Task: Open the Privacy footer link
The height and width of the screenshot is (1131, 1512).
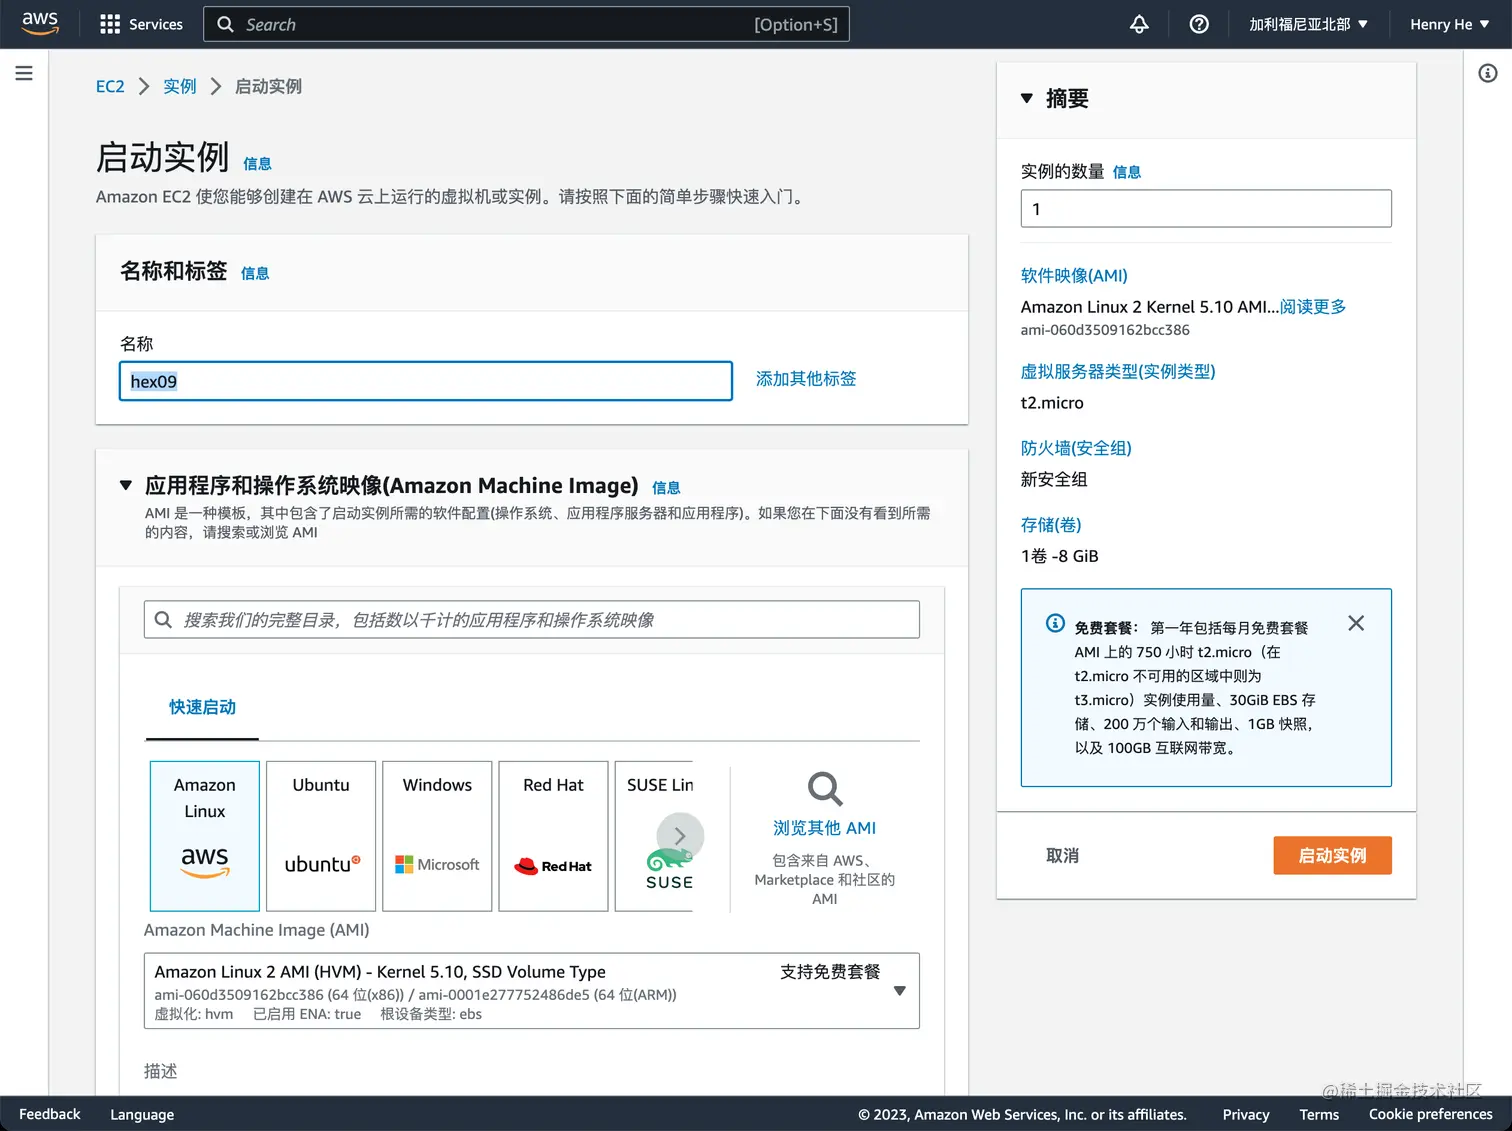Action: pos(1246,1114)
